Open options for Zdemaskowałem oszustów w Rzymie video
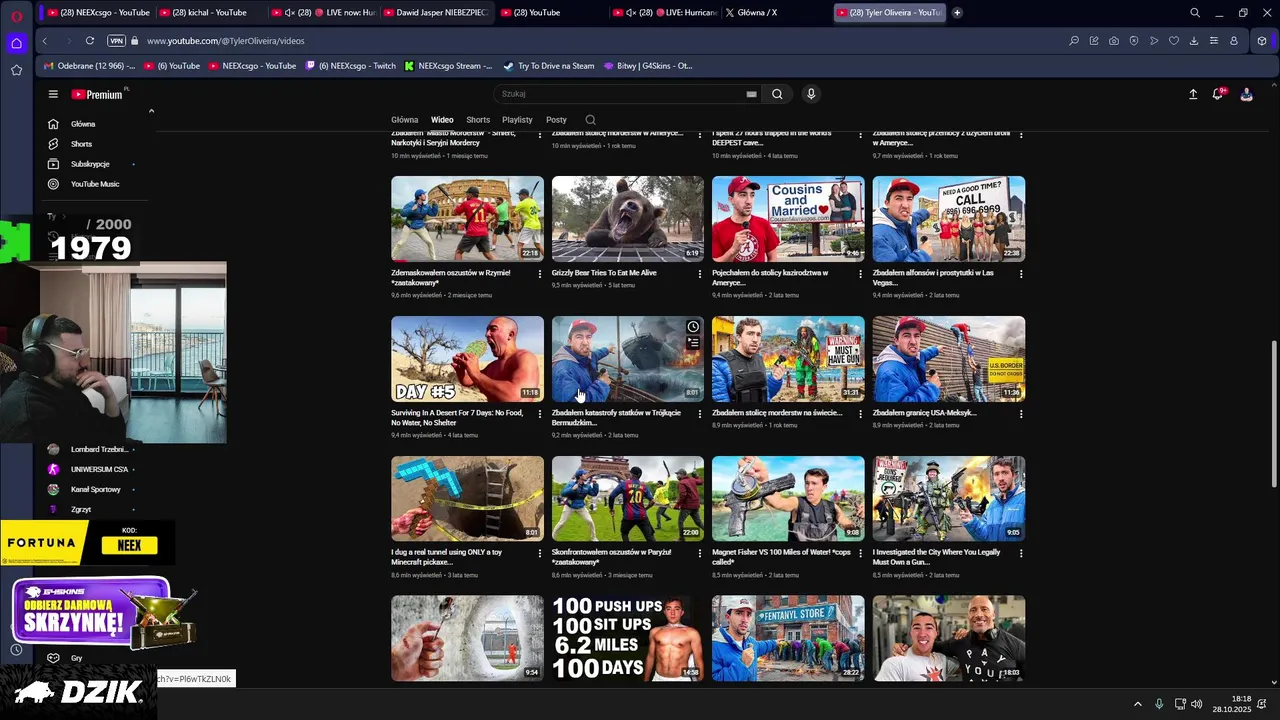 click(x=540, y=273)
